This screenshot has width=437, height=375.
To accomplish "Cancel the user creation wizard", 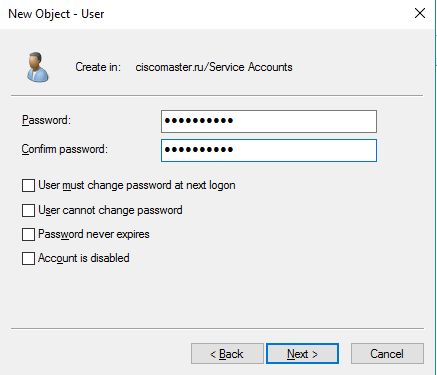I will [387, 354].
